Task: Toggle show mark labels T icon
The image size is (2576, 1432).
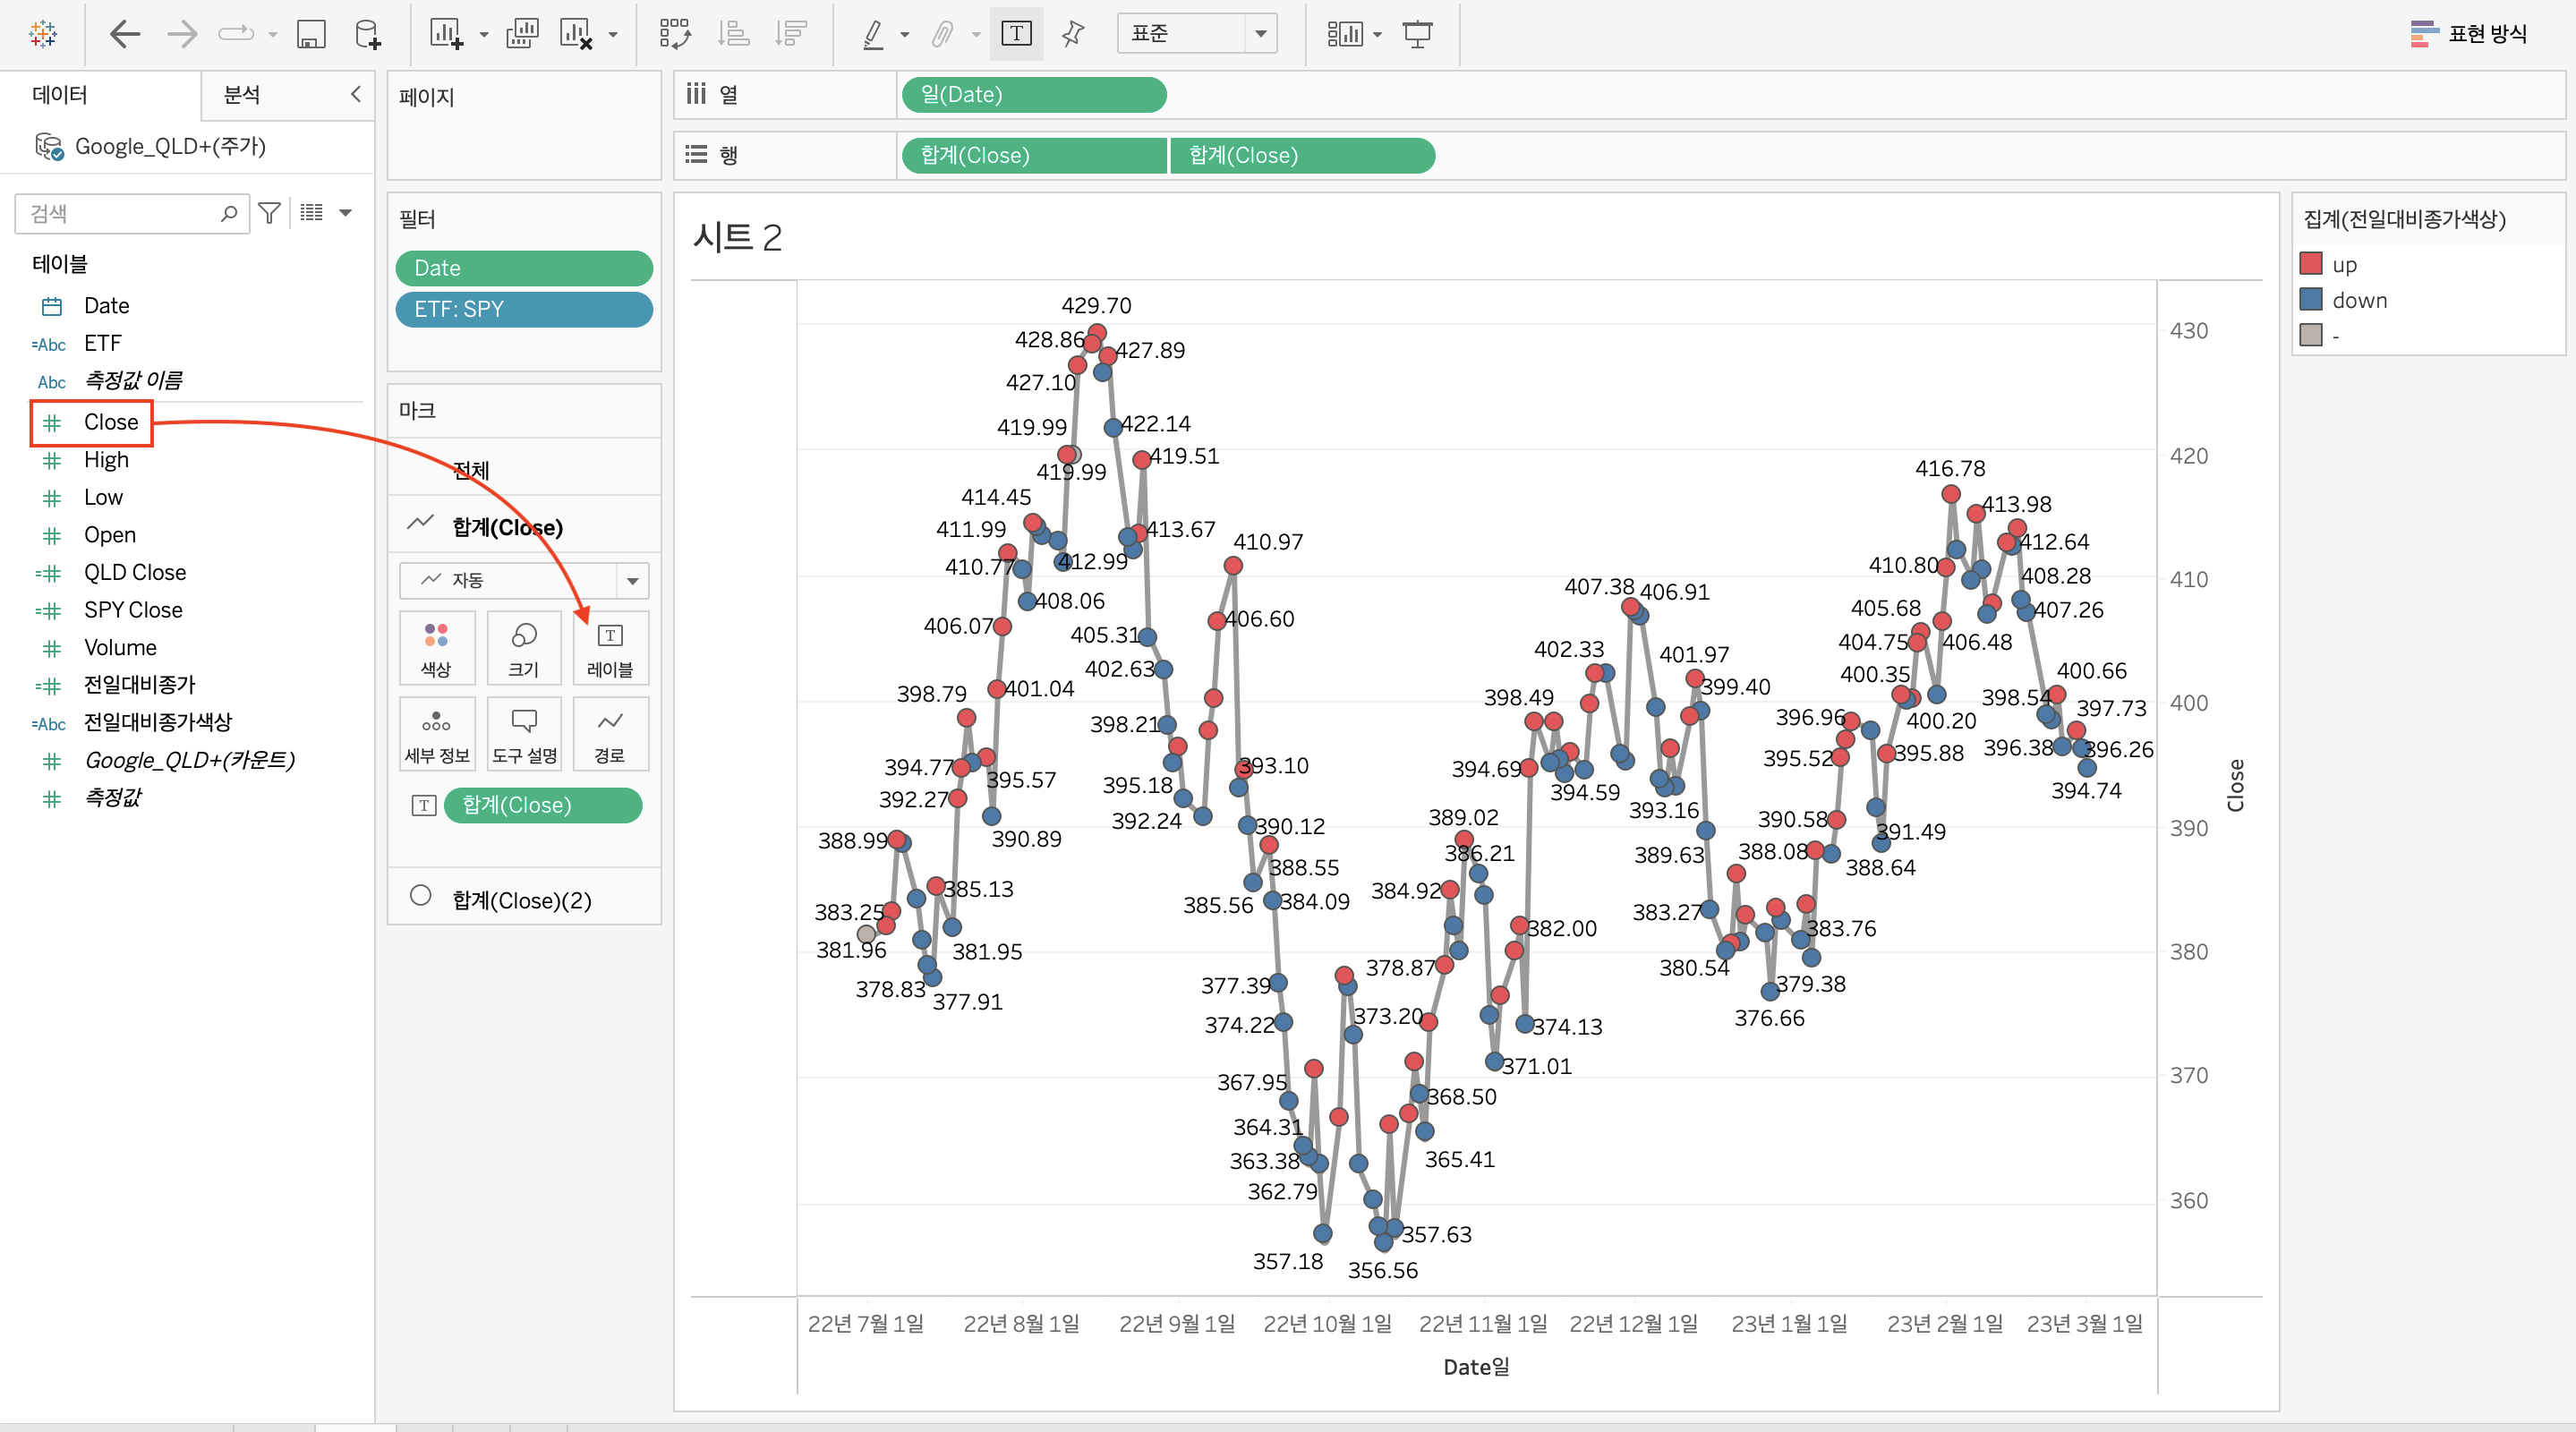Action: point(1016,34)
